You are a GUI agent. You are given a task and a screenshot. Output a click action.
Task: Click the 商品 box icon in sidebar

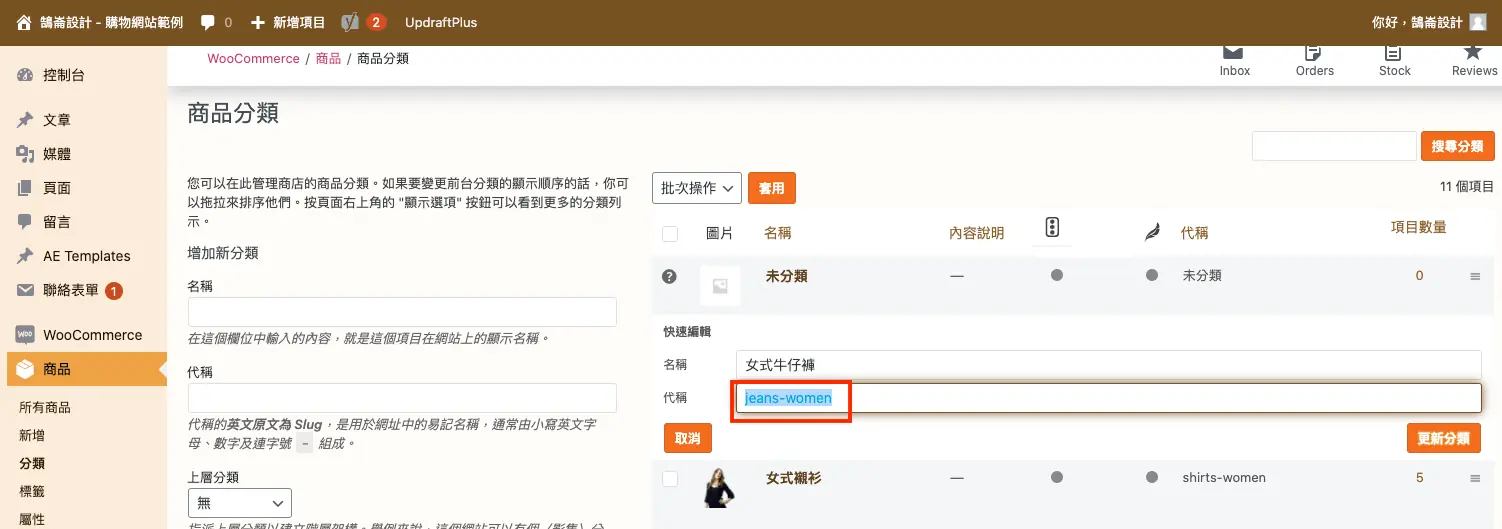[x=25, y=369]
